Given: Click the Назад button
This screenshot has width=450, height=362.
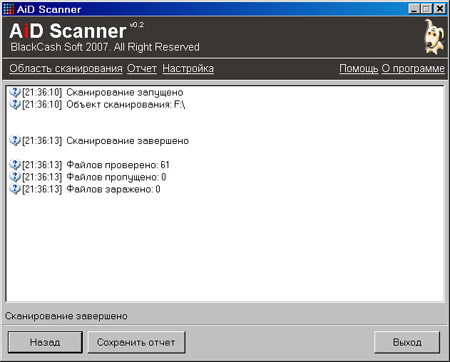Looking at the screenshot, I should point(45,342).
